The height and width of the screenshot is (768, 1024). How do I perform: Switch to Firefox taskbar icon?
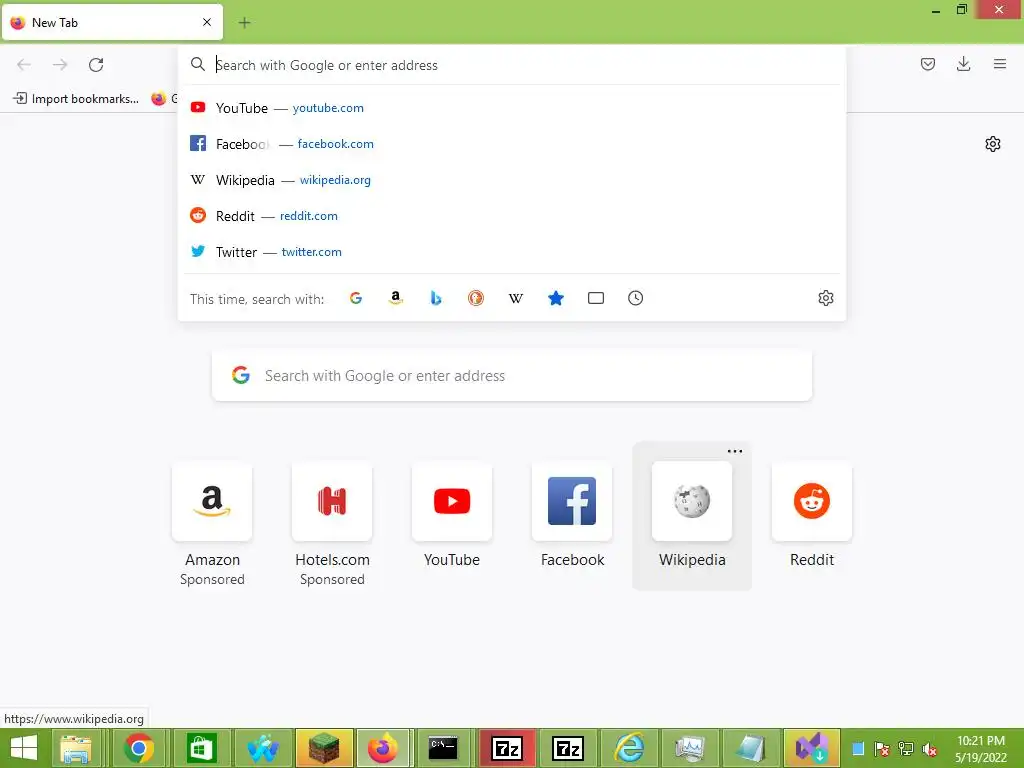click(383, 748)
